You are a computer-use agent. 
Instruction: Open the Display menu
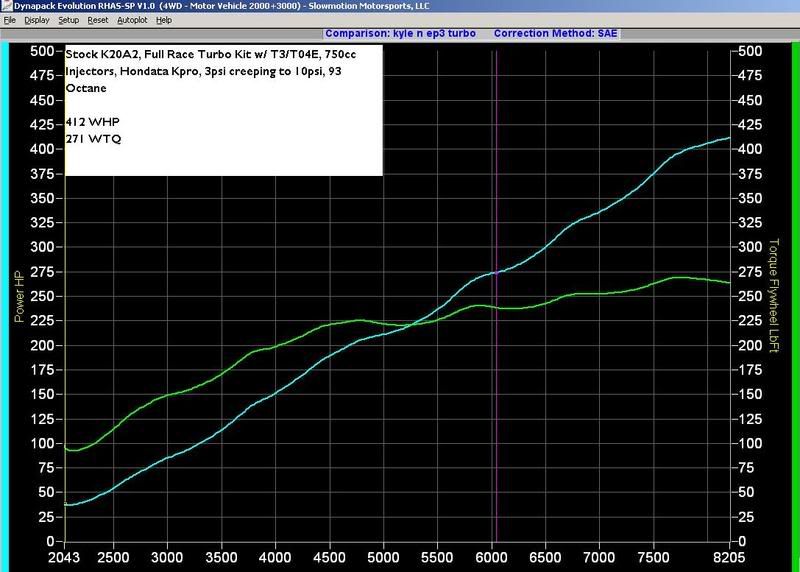36,20
